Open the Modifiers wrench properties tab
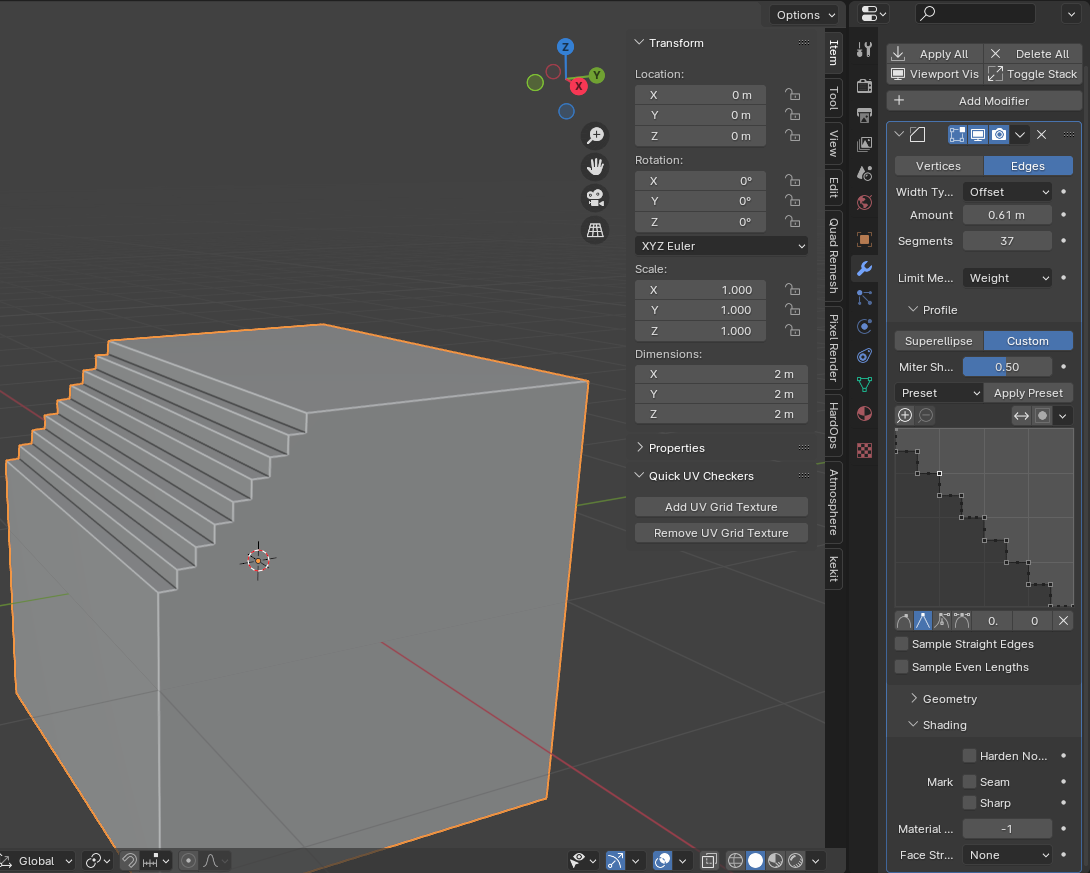 point(865,268)
